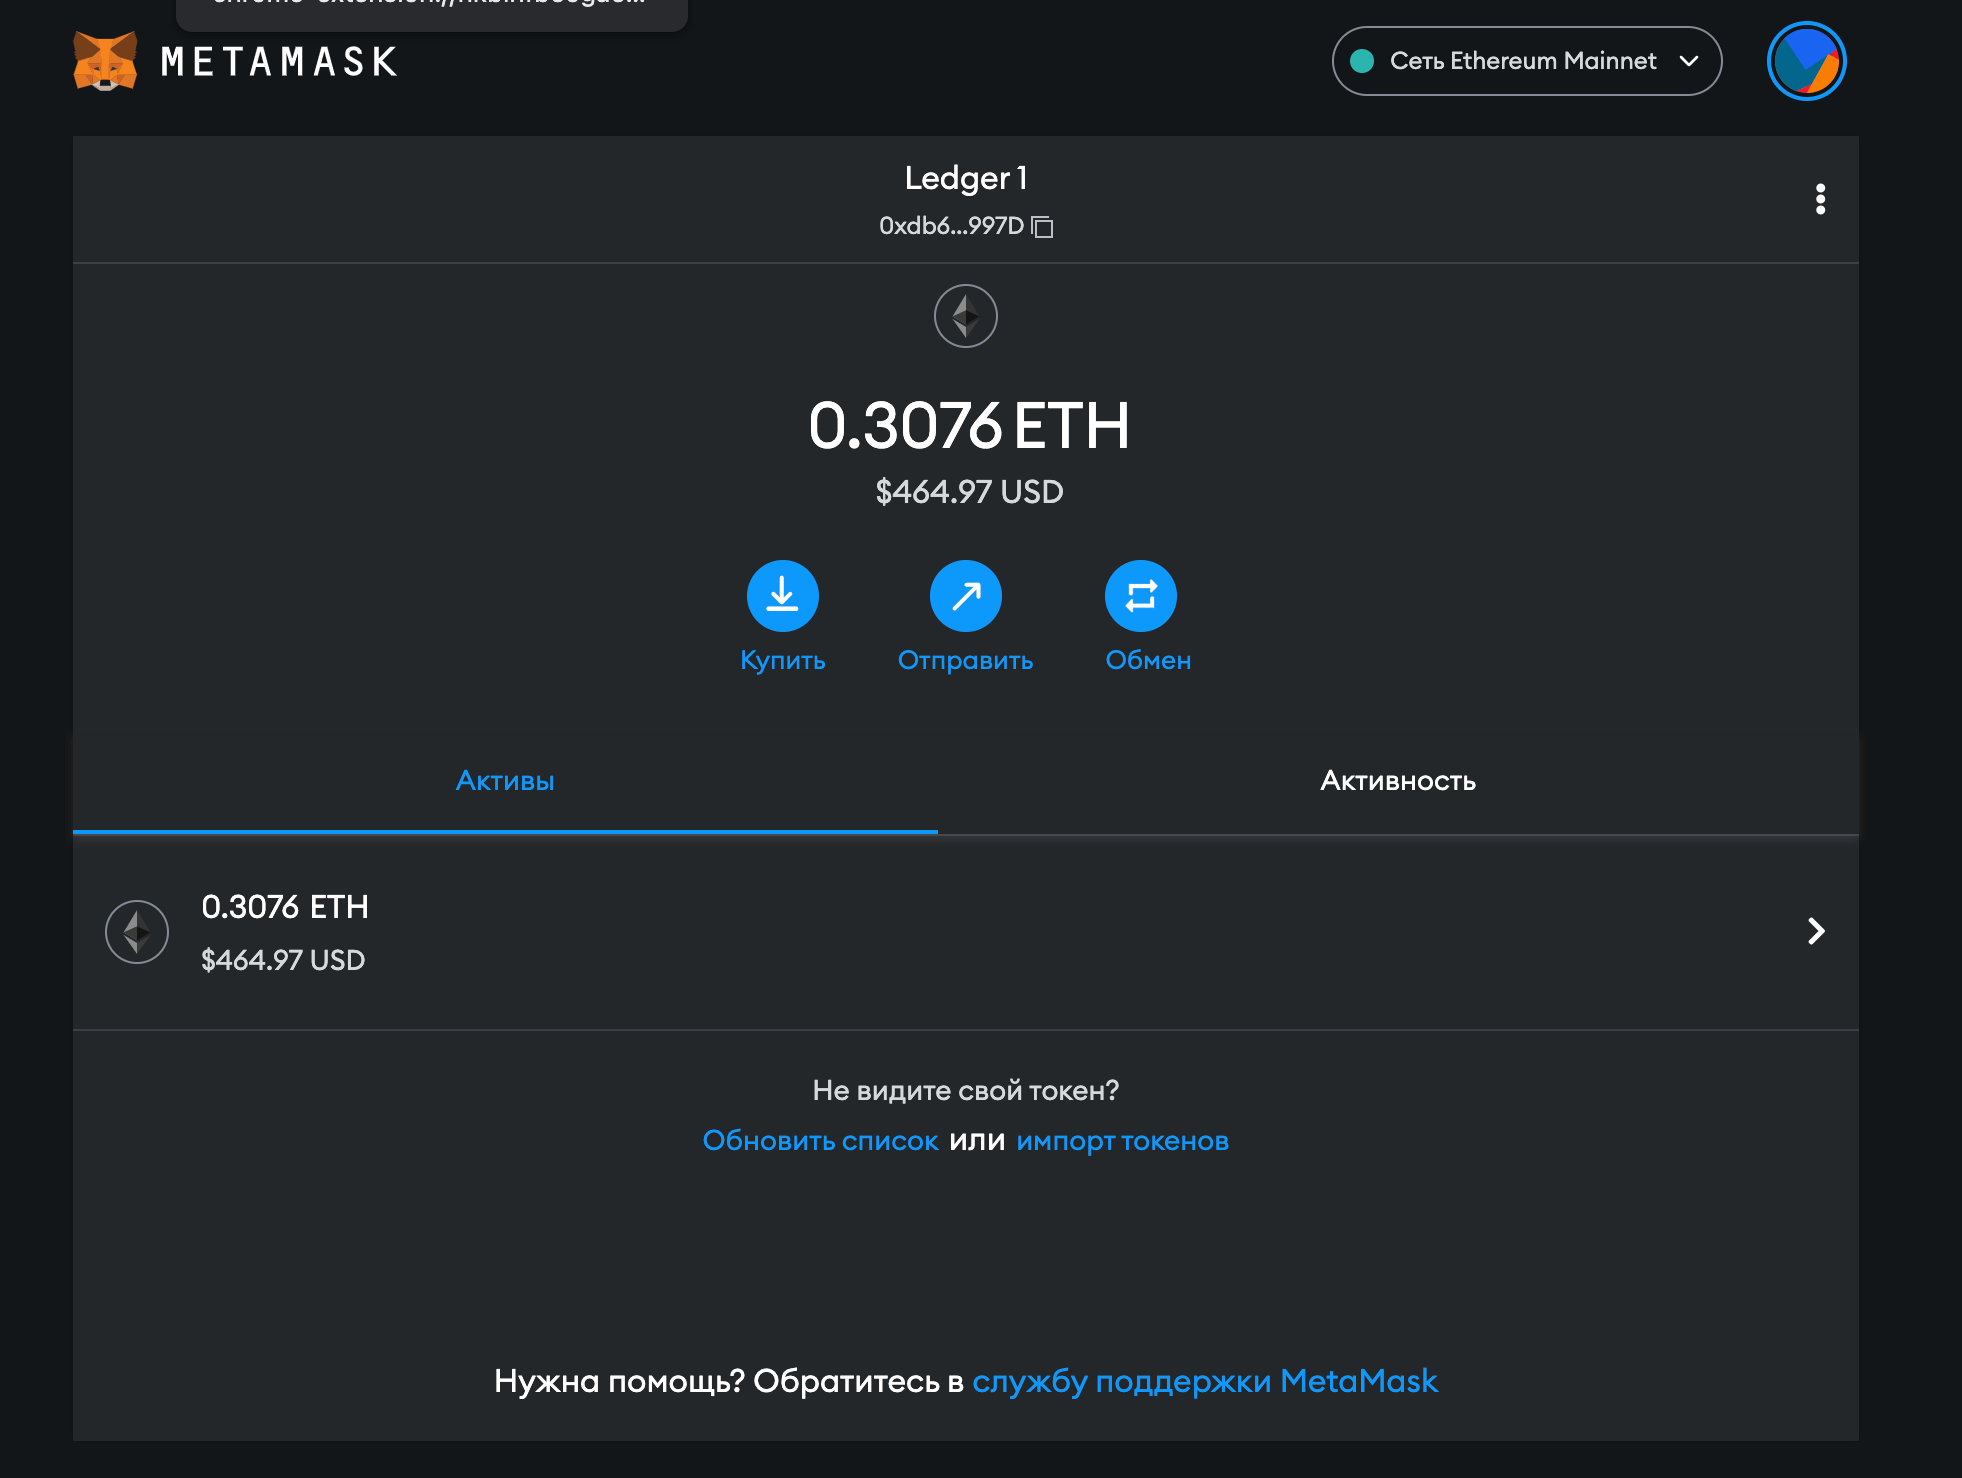Click the 0.3076 ETH balance display
The width and height of the screenshot is (1962, 1478).
point(964,421)
